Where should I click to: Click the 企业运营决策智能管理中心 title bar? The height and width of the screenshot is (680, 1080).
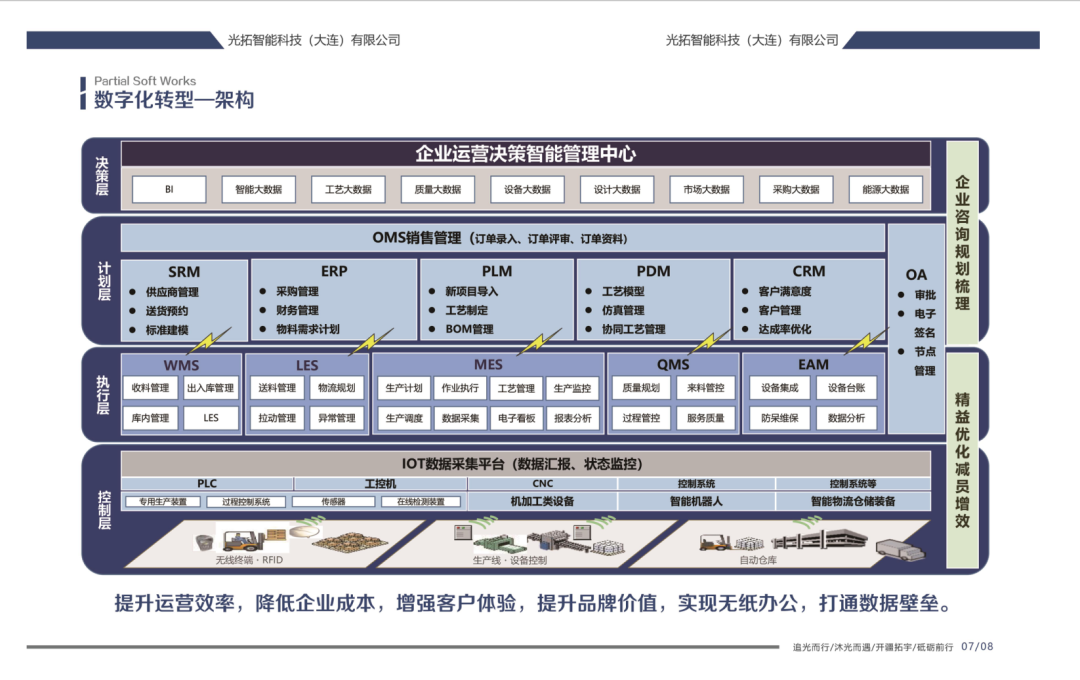click(x=526, y=154)
